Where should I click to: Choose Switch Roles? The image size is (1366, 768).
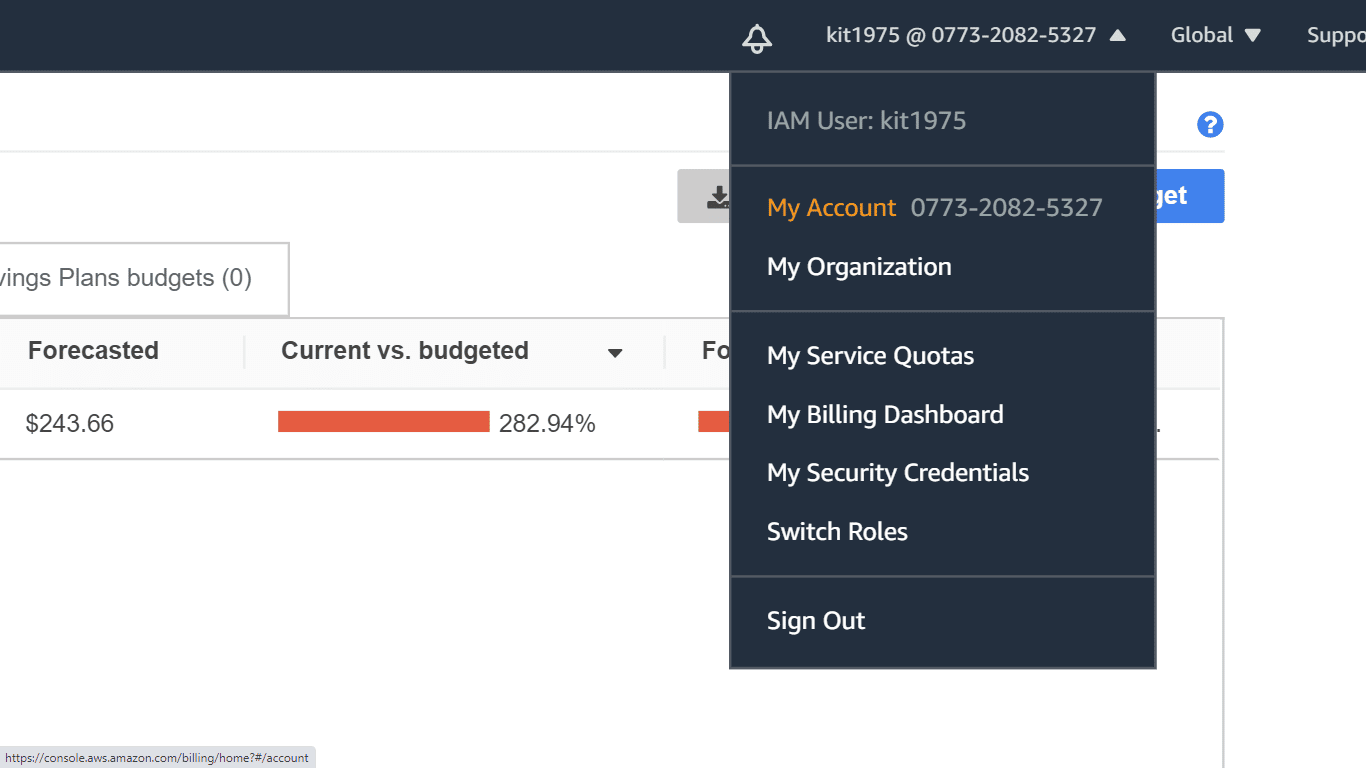837,531
